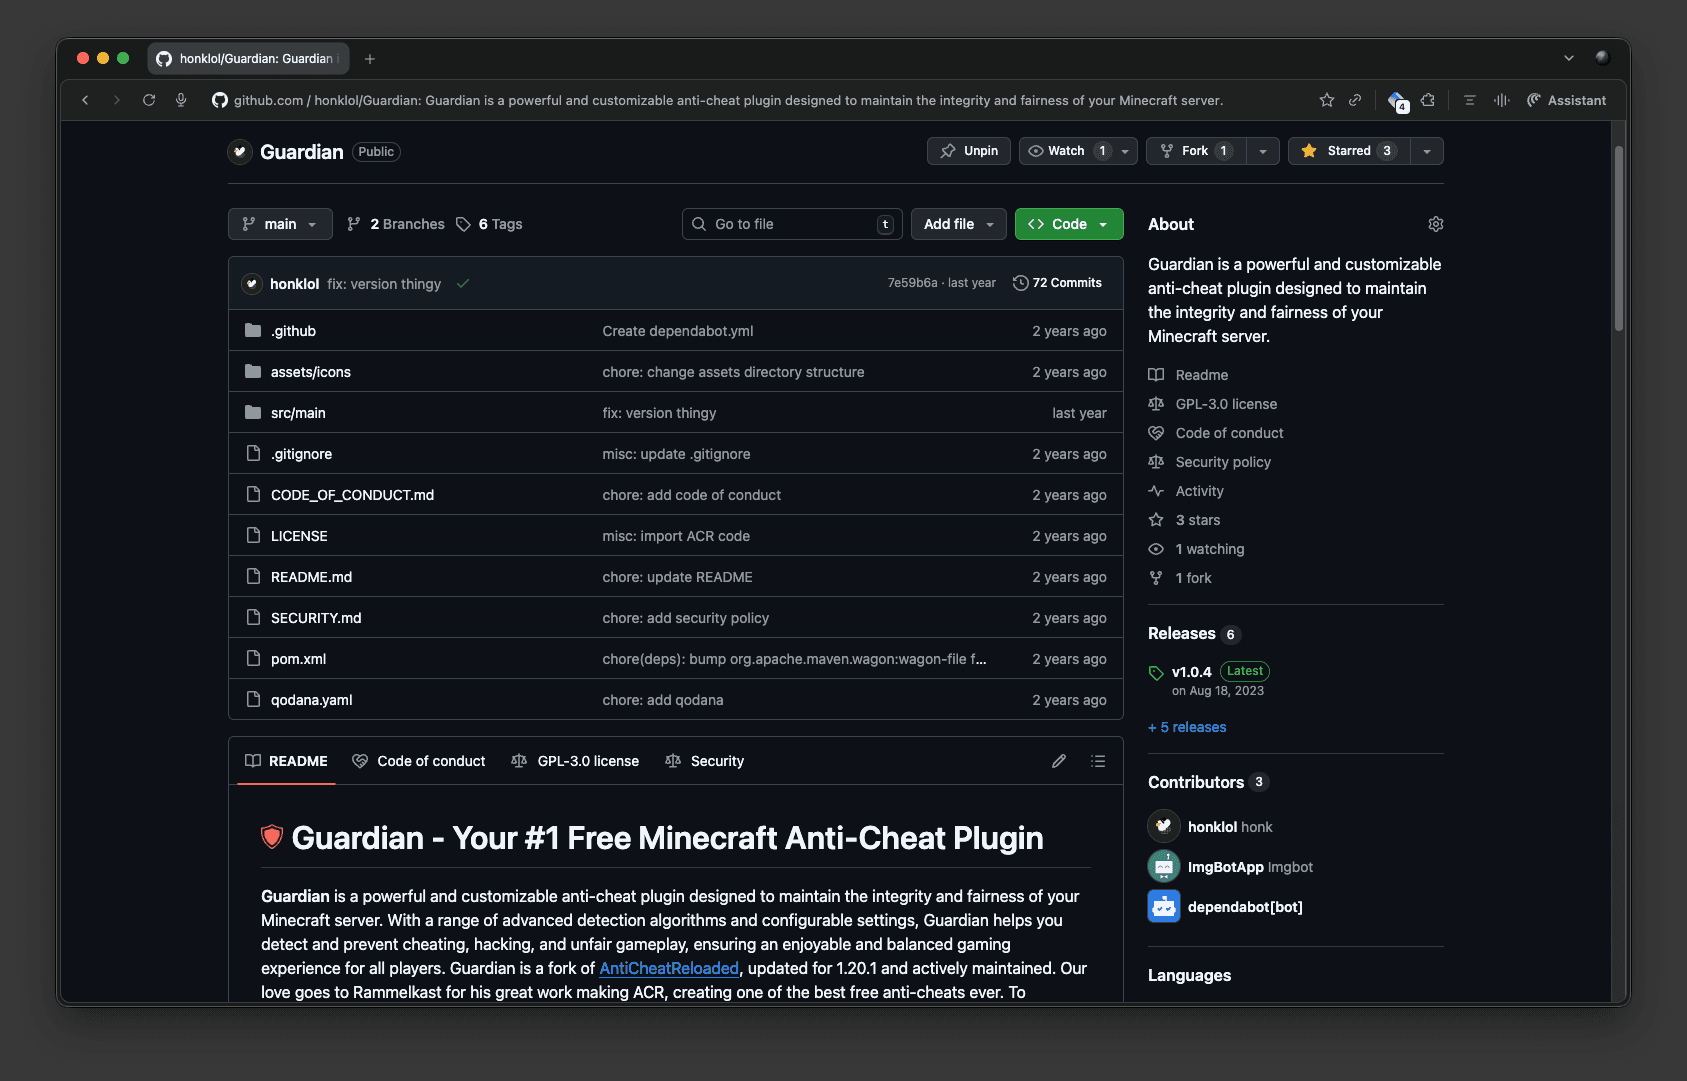Open the v1.0.4 latest release
This screenshot has height=1081, width=1687.
[x=1191, y=672]
